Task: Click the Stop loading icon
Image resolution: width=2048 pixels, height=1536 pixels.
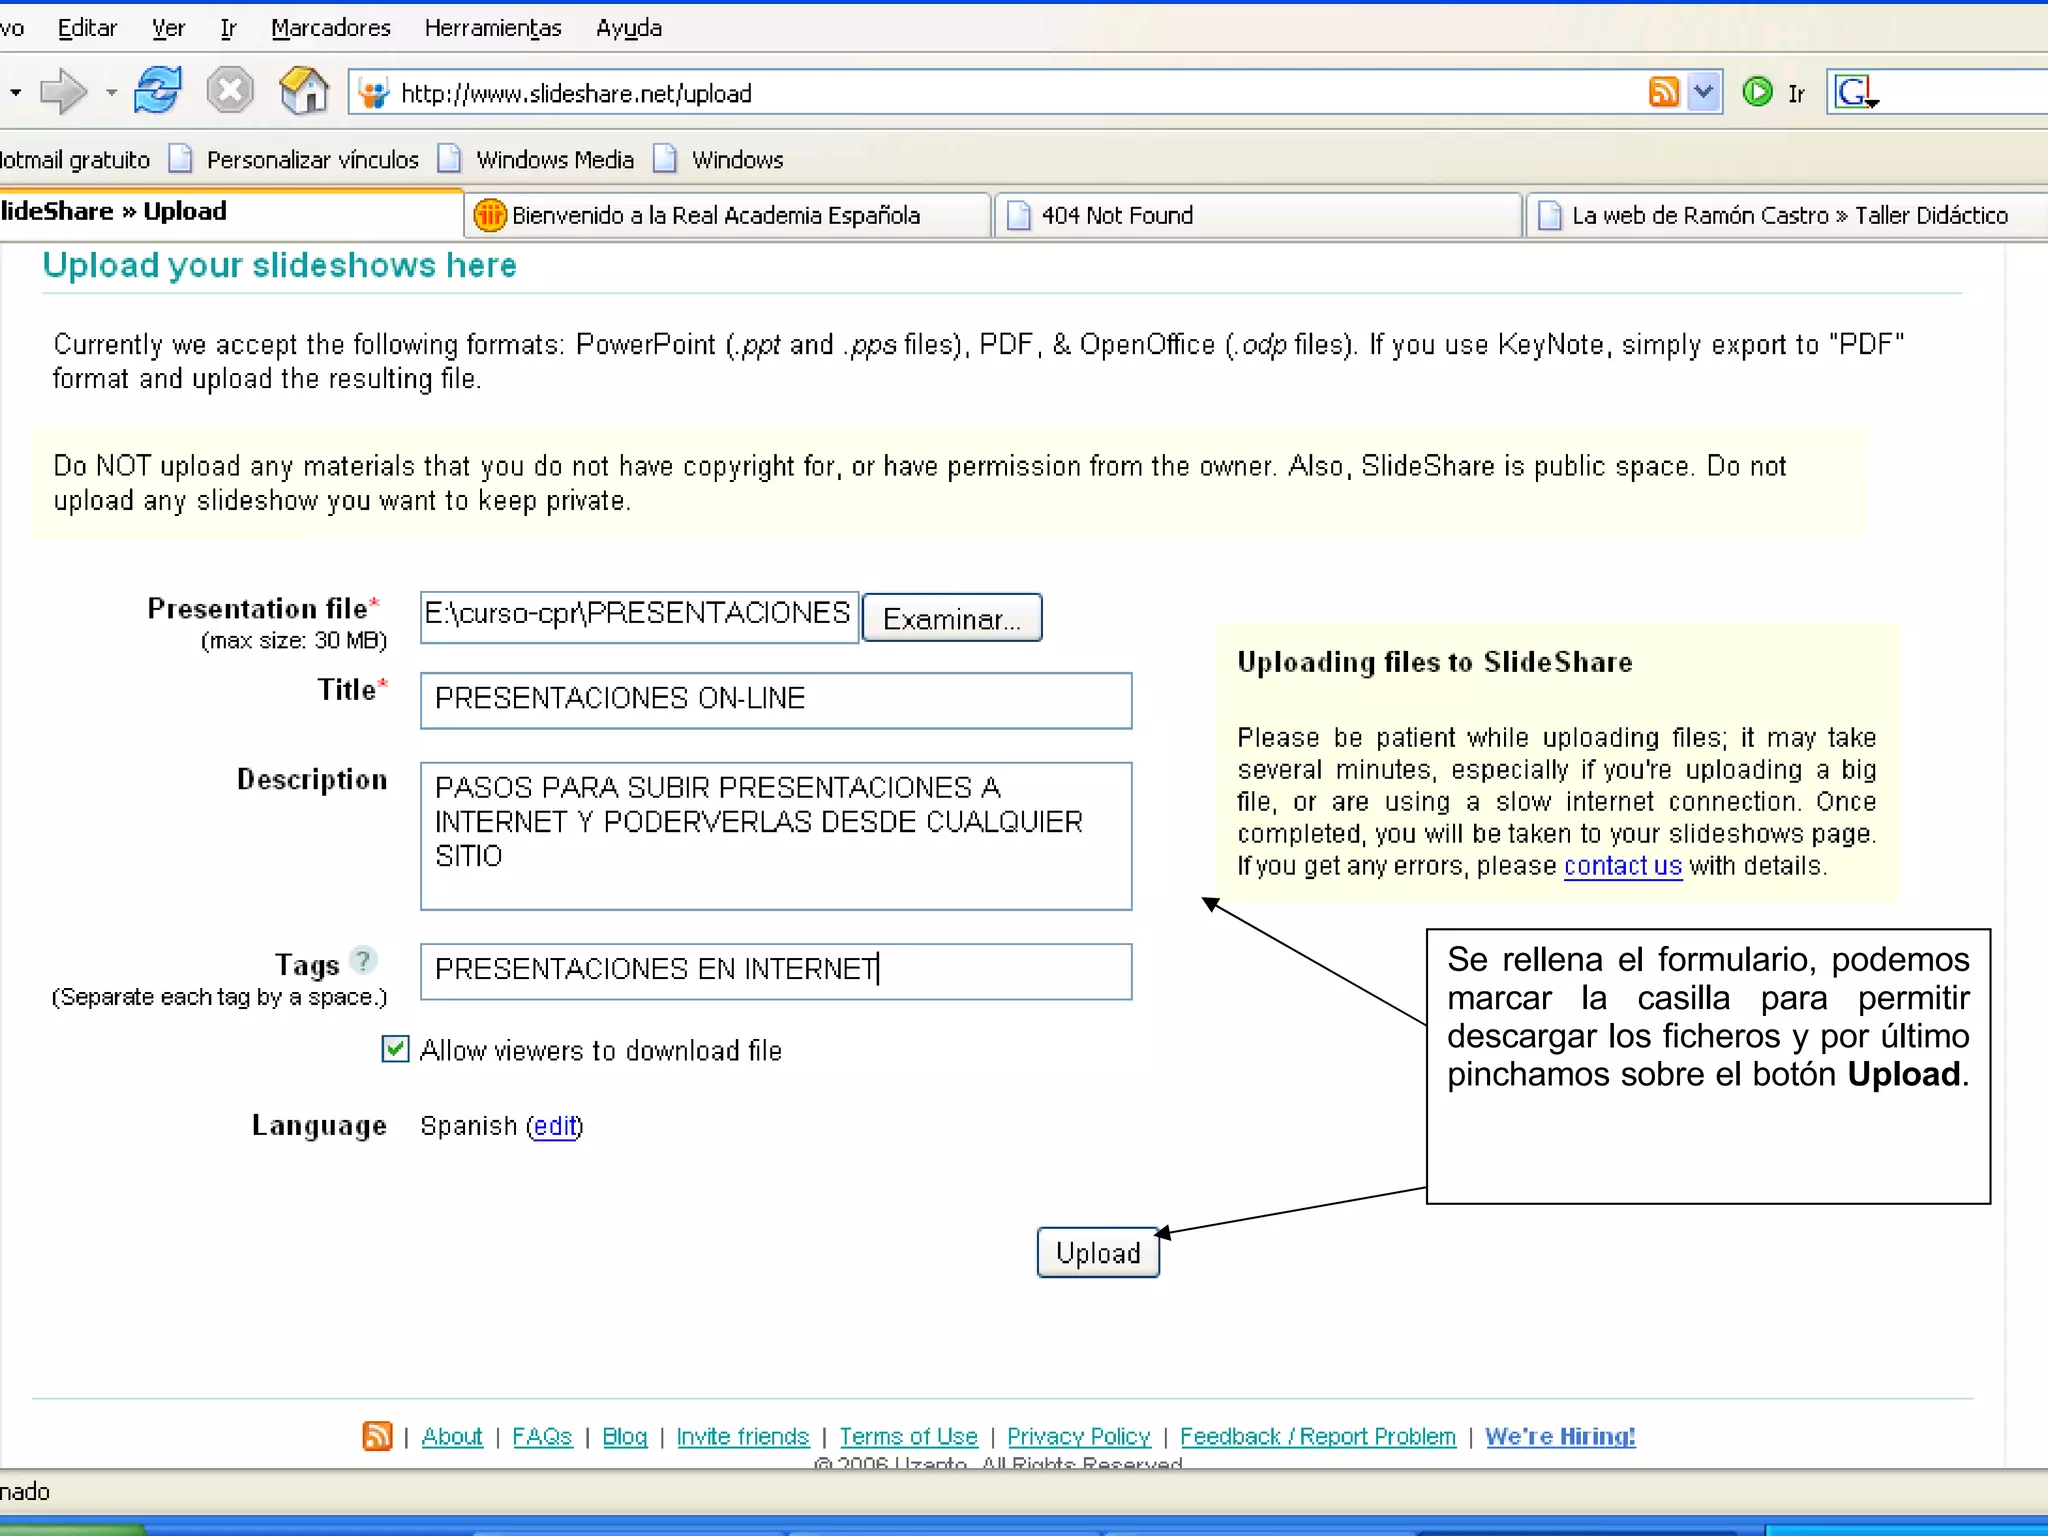Action: coord(230,91)
